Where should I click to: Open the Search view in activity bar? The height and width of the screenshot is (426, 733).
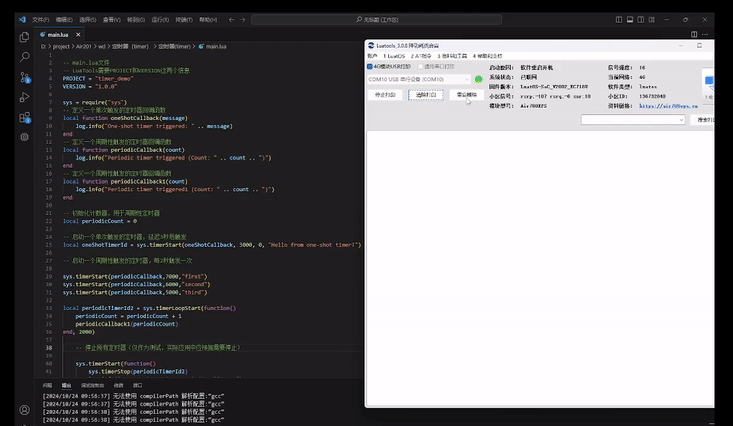pos(24,57)
